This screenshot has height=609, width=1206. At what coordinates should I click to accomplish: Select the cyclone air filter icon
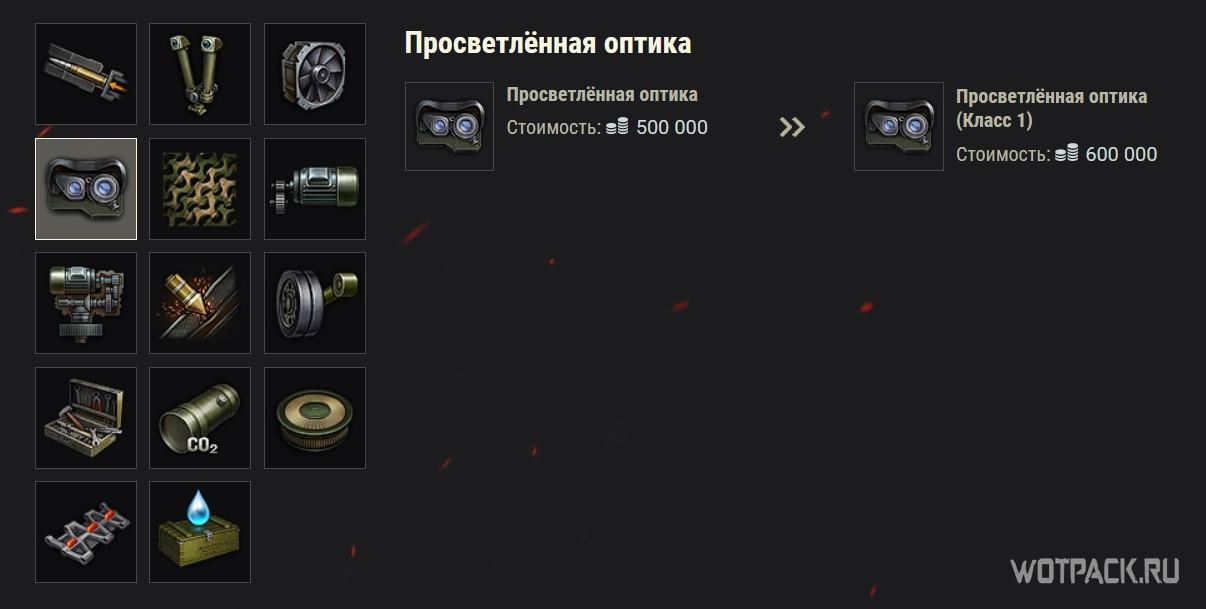point(315,418)
